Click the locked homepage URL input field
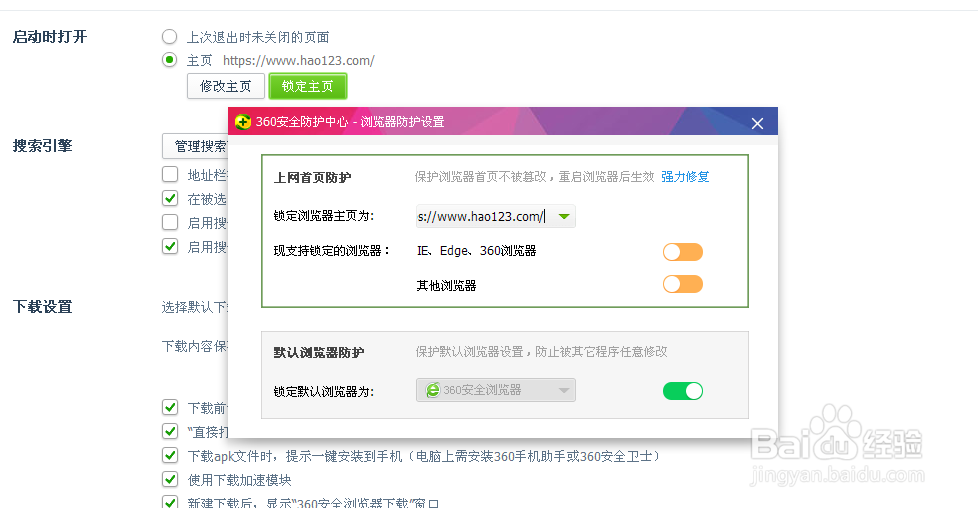The width and height of the screenshot is (978, 508). click(481, 216)
